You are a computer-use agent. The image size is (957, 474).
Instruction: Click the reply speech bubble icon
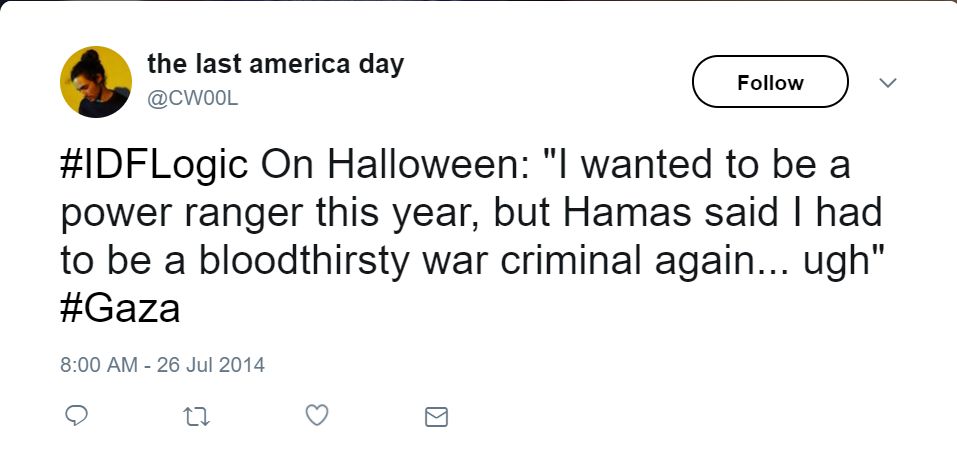pos(78,415)
